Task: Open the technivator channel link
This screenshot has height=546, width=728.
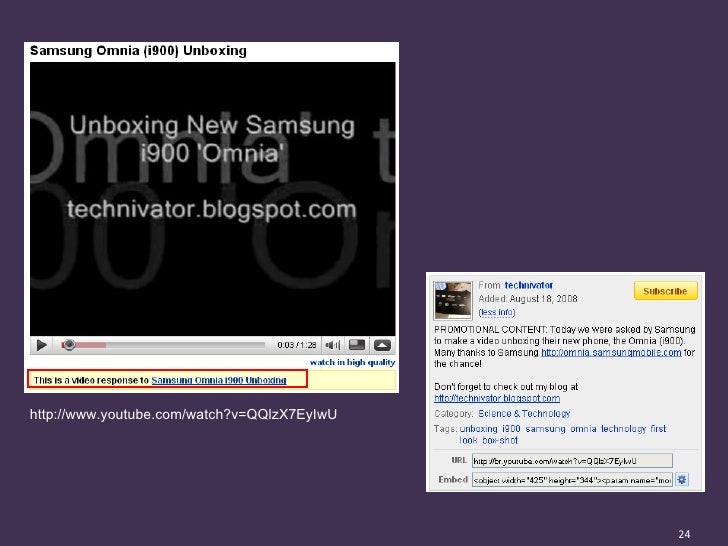Action: coord(528,285)
